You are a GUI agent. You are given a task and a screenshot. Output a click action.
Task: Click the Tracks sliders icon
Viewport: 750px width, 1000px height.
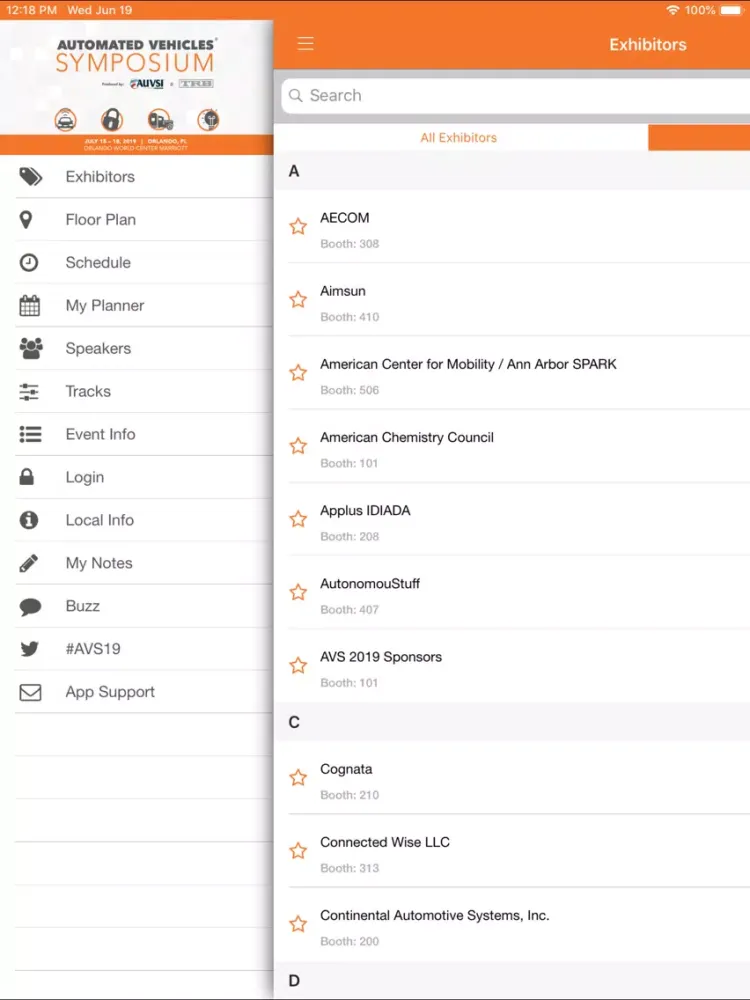(x=29, y=391)
